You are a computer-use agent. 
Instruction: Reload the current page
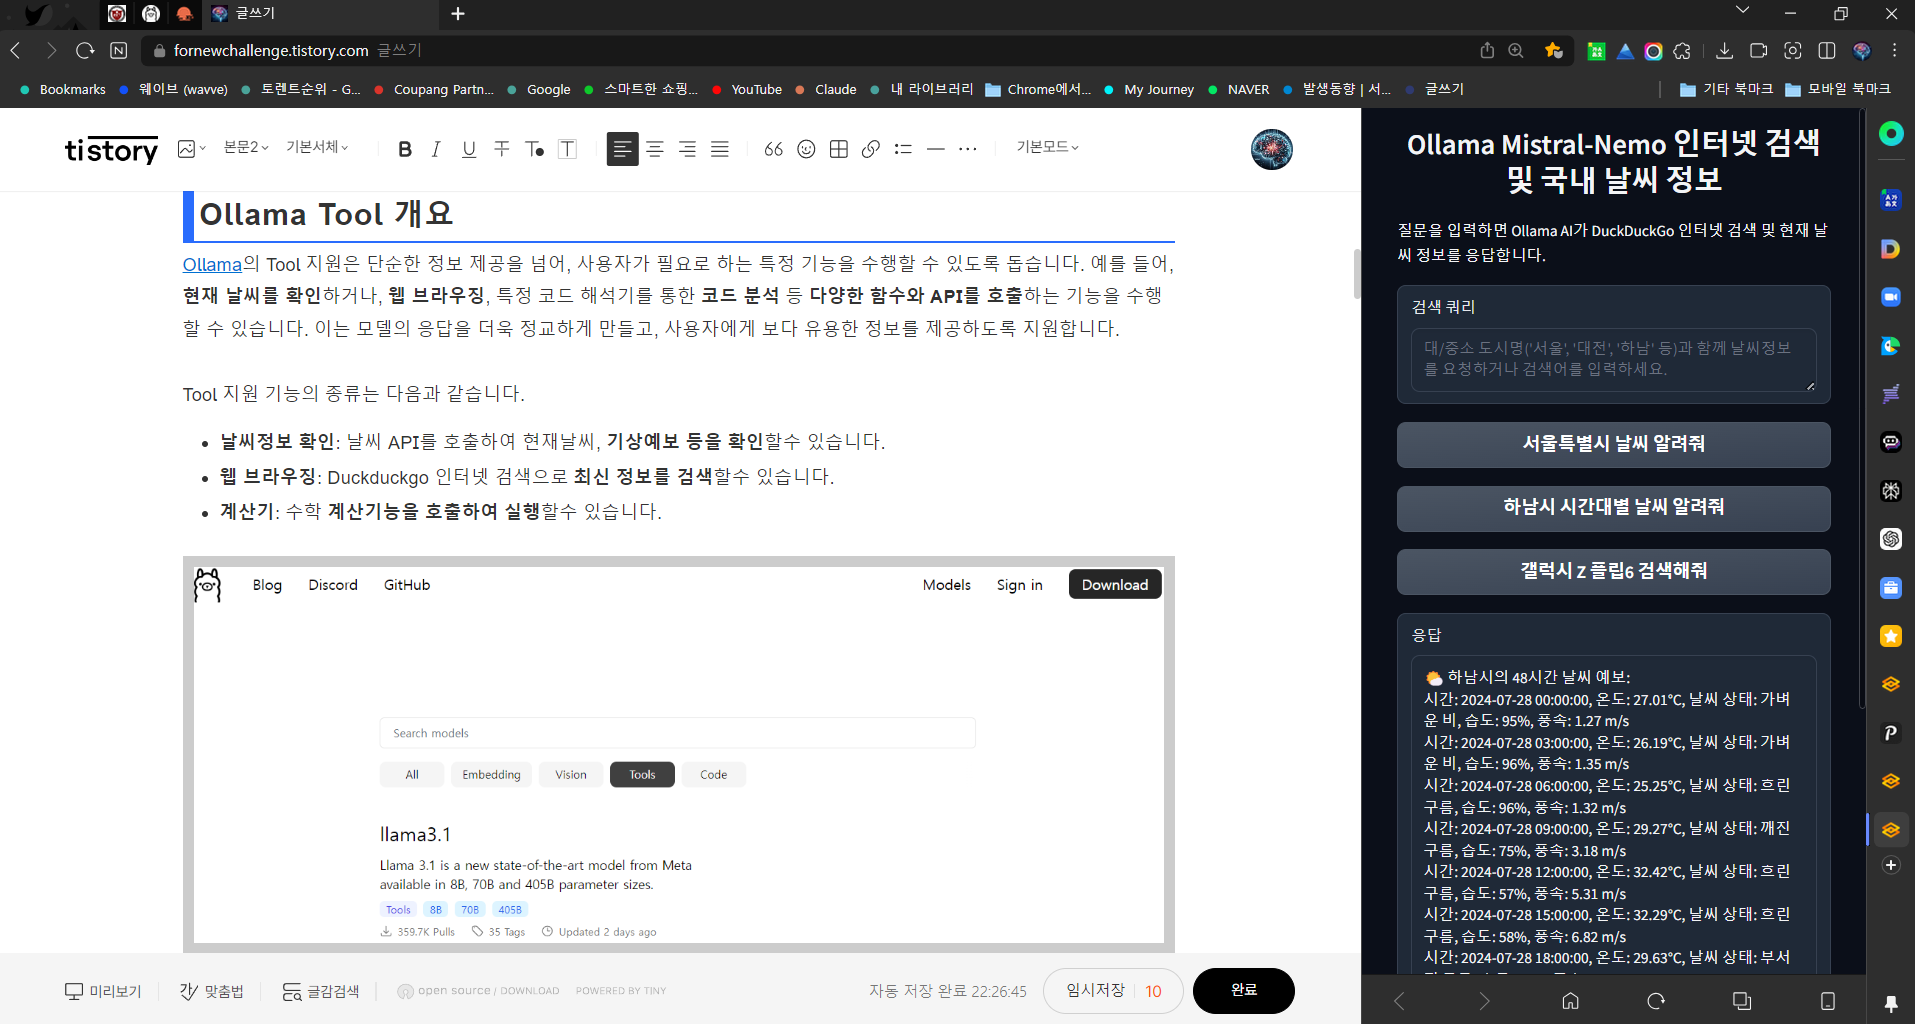[85, 50]
